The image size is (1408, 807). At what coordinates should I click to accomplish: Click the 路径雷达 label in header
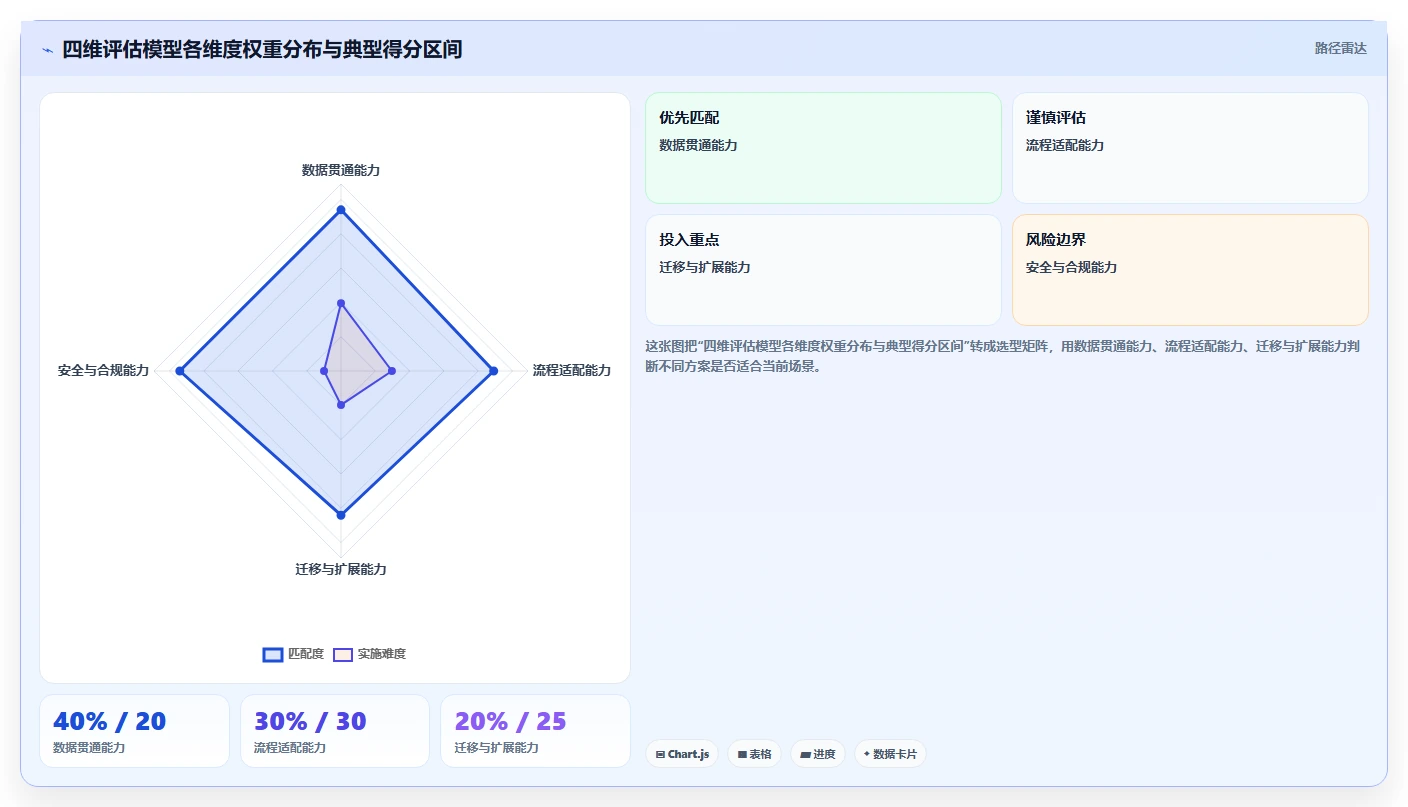(1340, 48)
